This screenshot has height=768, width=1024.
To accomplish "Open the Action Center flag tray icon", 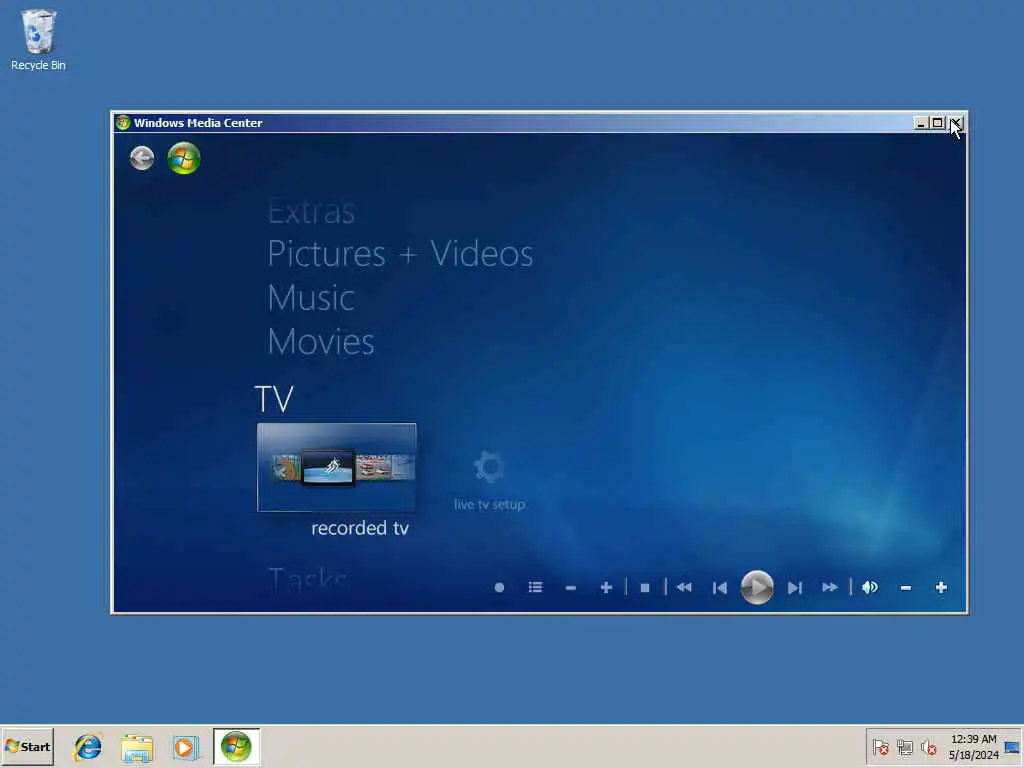I will (880, 747).
